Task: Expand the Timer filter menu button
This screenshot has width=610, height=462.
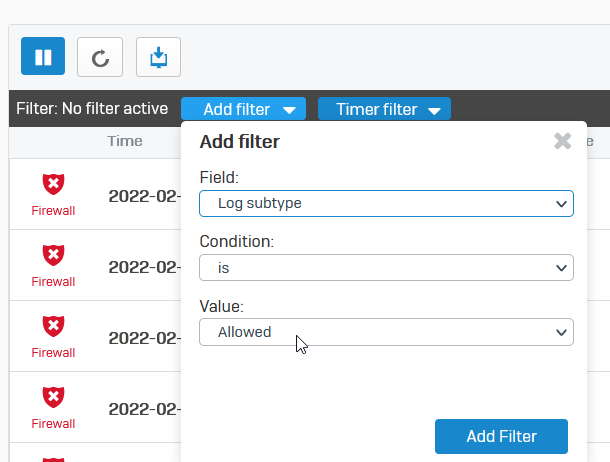Action: pos(384,109)
